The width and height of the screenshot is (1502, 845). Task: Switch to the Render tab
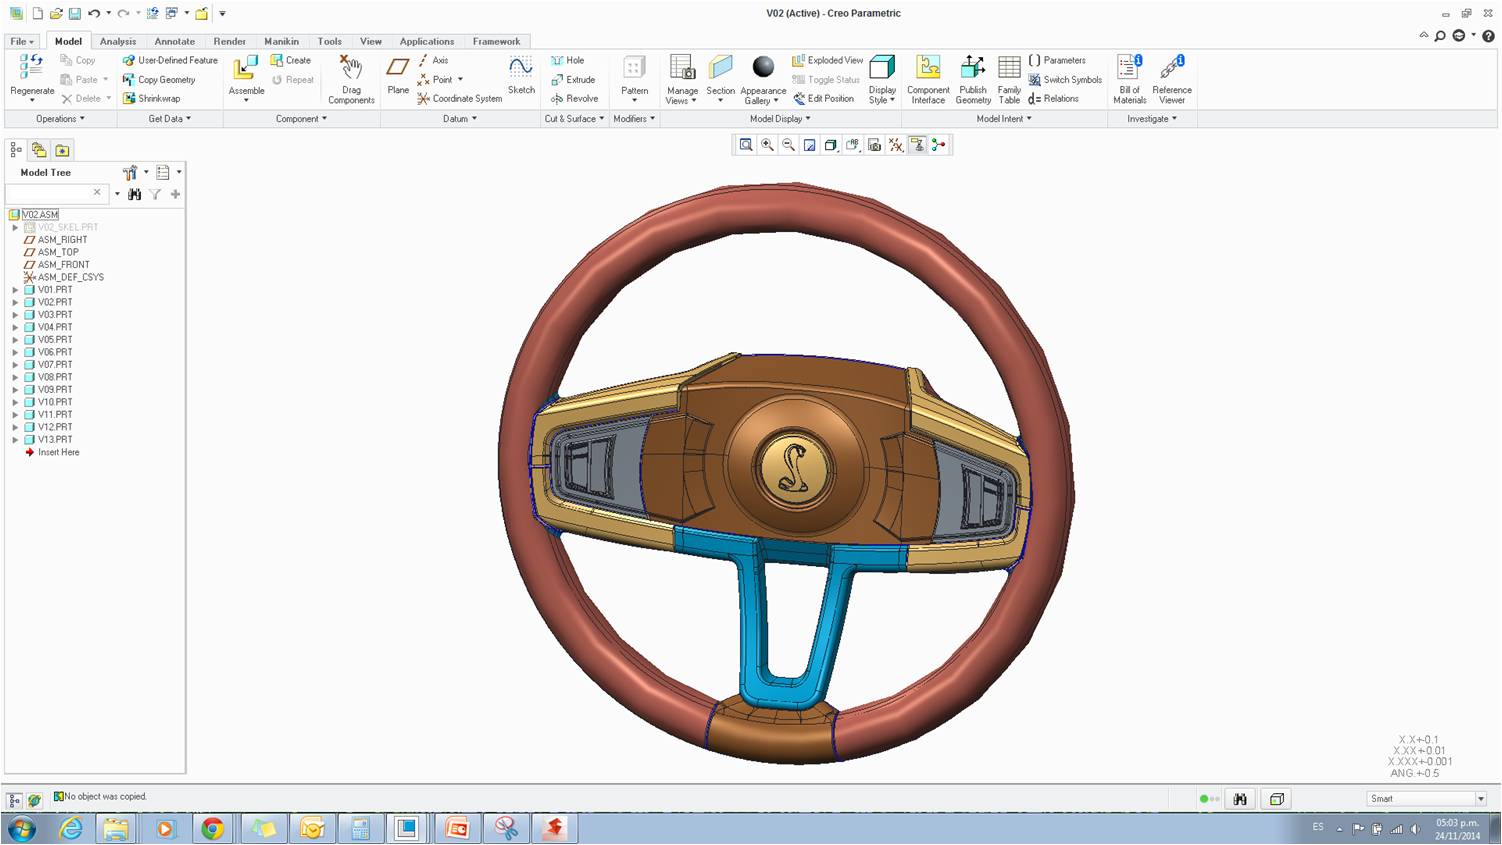(230, 41)
